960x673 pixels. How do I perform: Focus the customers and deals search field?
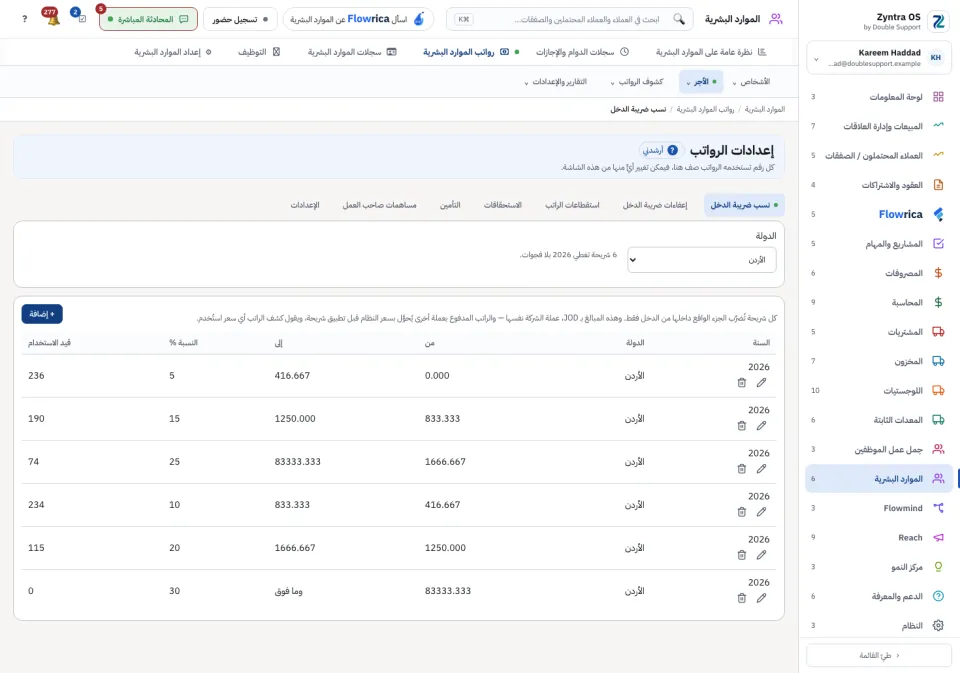[569, 19]
